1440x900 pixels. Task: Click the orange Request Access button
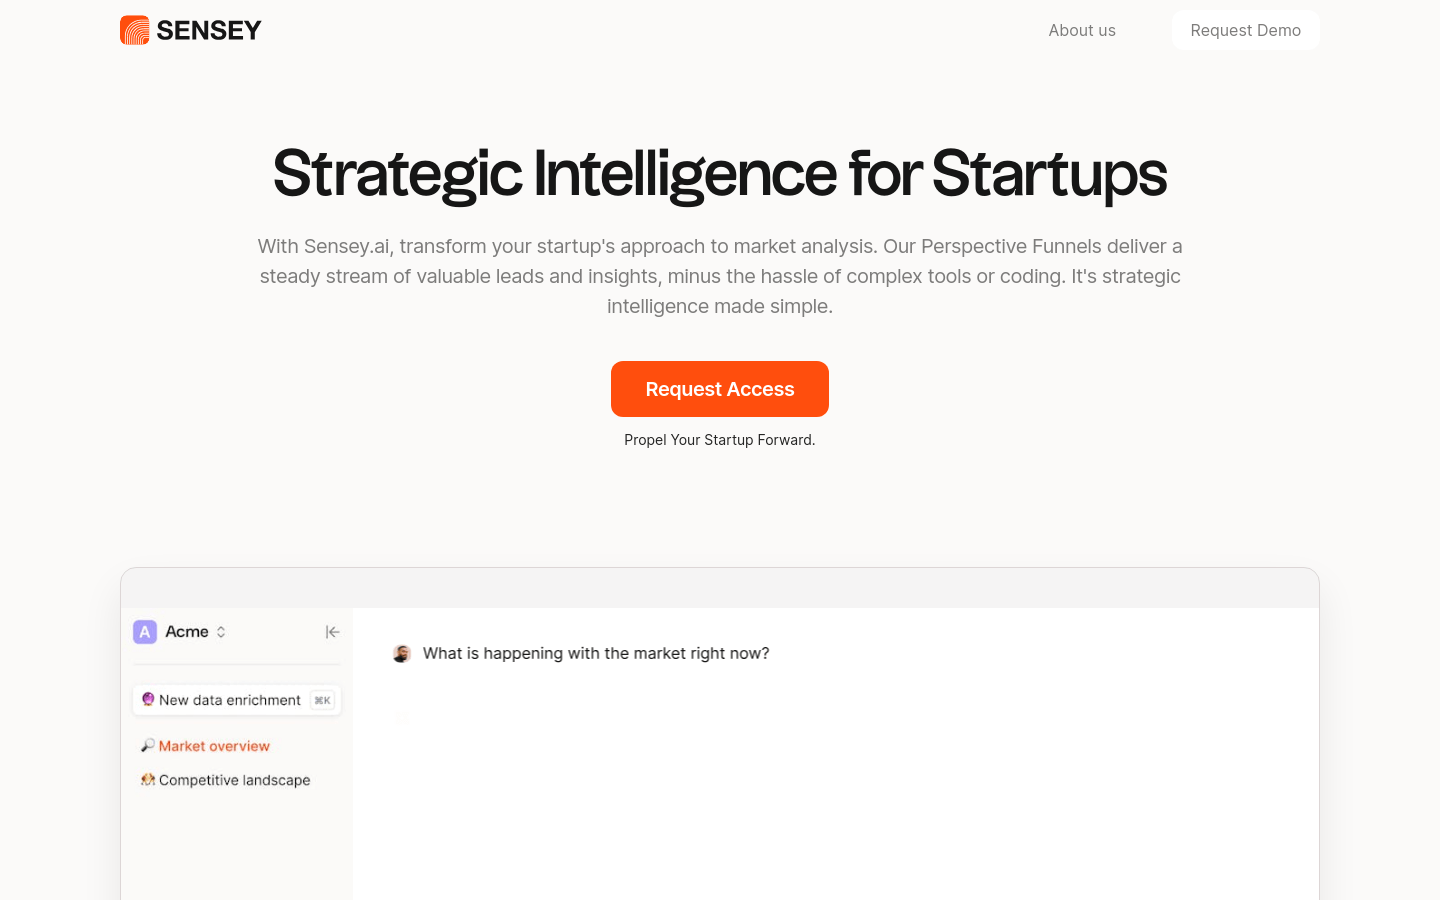coord(720,389)
